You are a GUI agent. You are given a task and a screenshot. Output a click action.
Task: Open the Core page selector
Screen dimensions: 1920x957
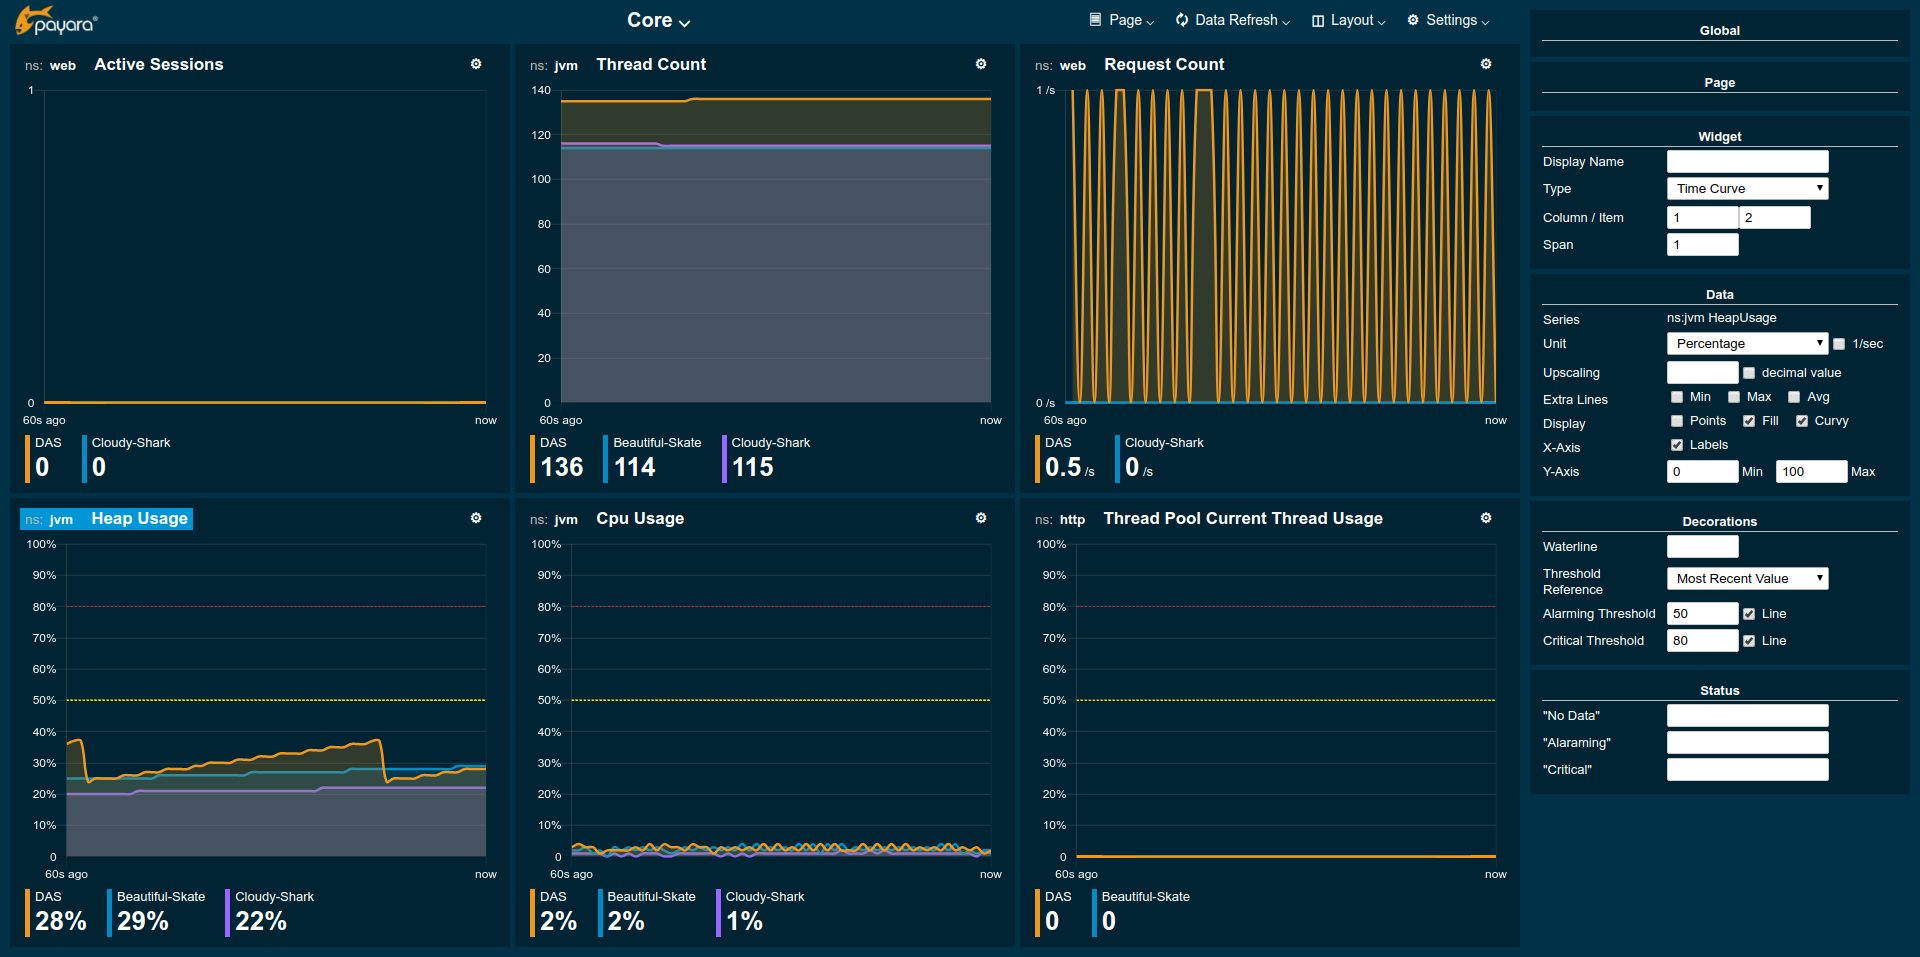pyautogui.click(x=658, y=20)
